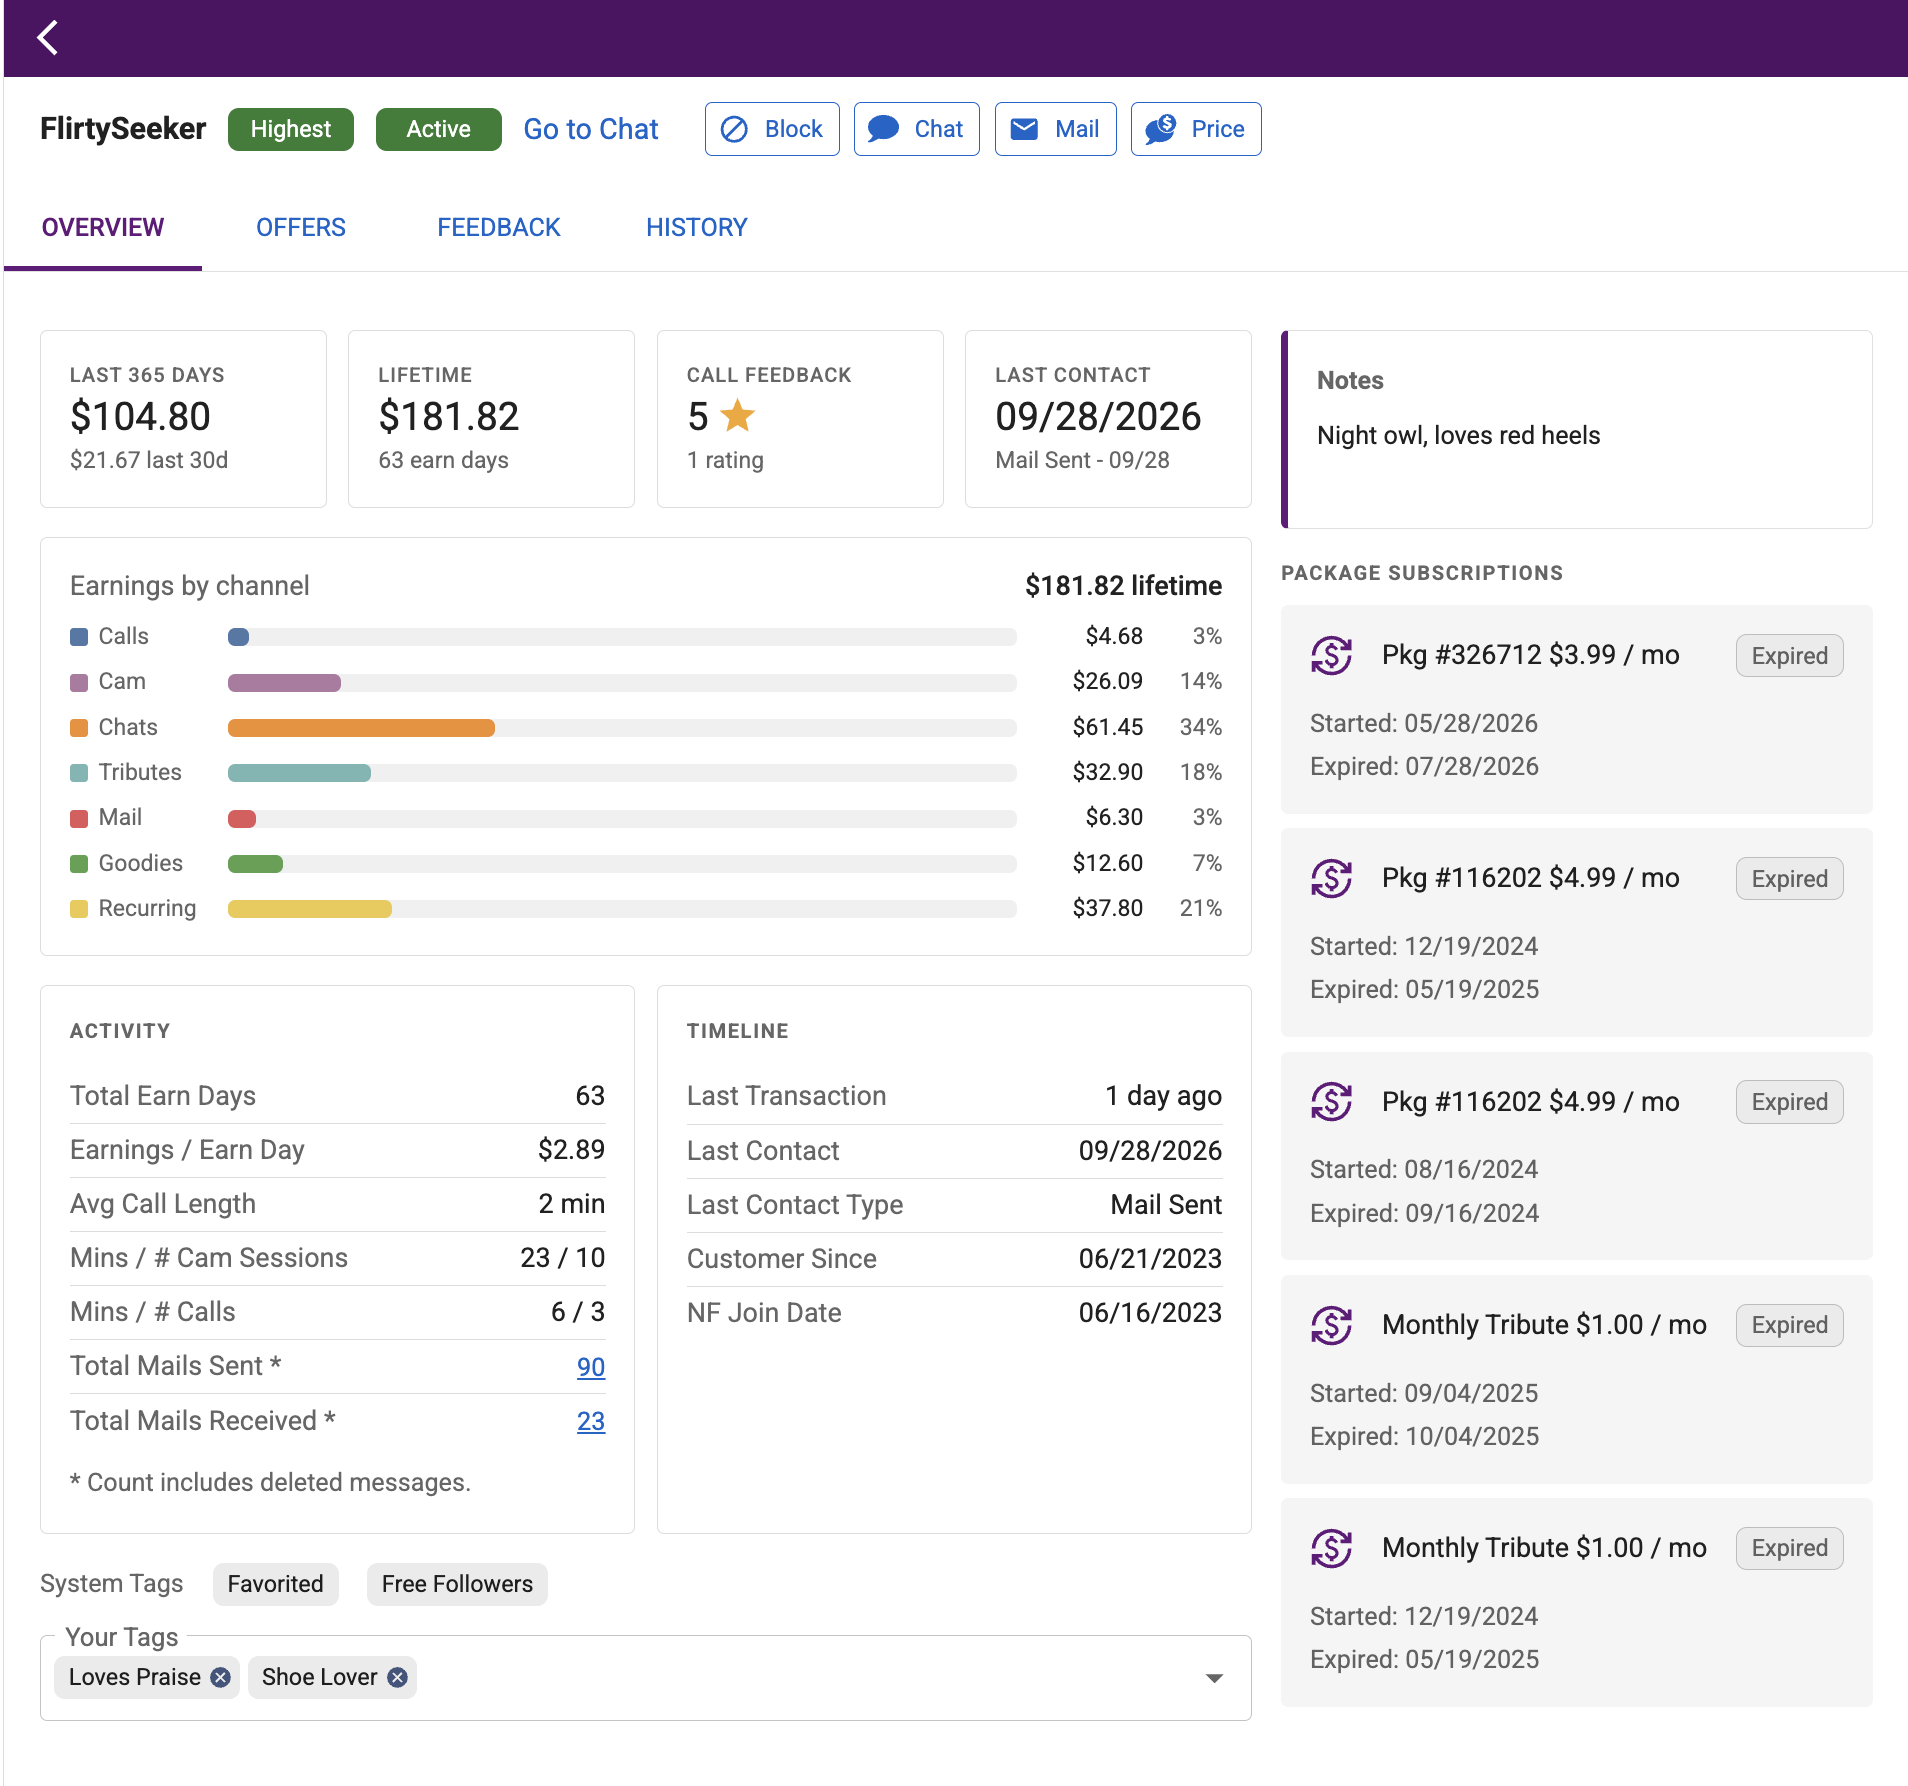Screen dimensions: 1908x1786
Task: Remove the Loves Praise tag
Action: tap(220, 1677)
